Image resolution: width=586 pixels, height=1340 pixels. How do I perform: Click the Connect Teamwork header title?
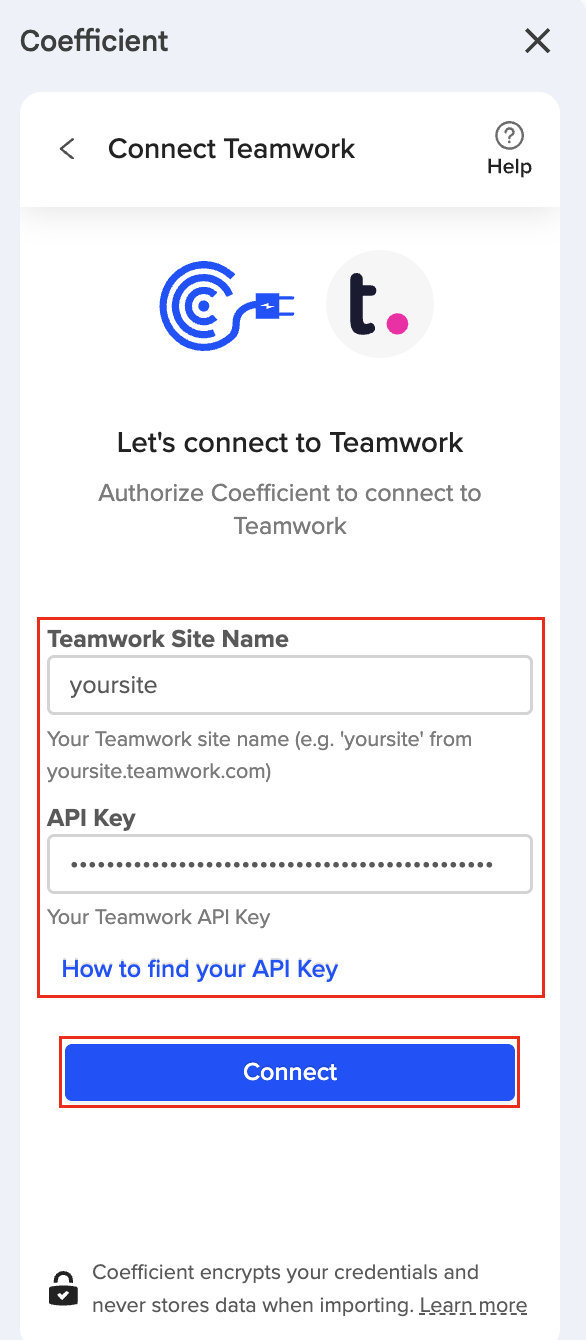pyautogui.click(x=231, y=149)
